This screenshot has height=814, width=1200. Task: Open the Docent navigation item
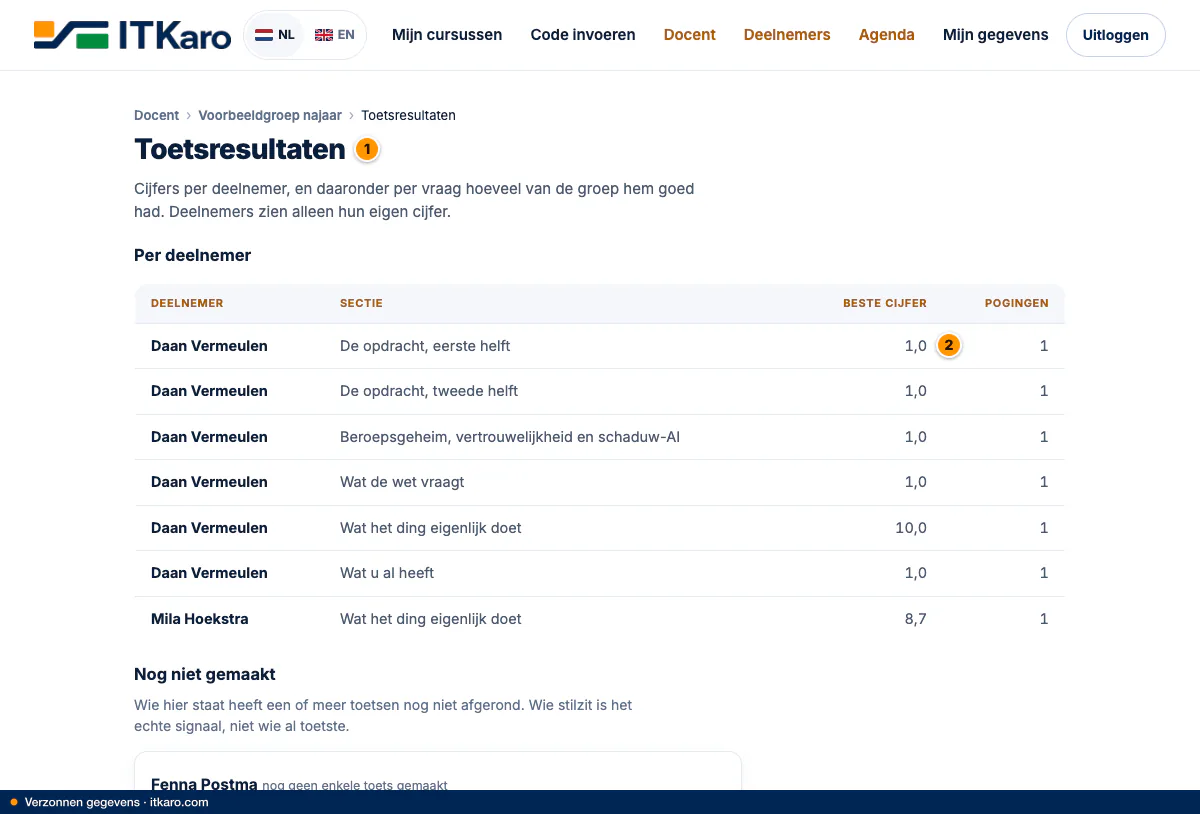[x=690, y=35]
